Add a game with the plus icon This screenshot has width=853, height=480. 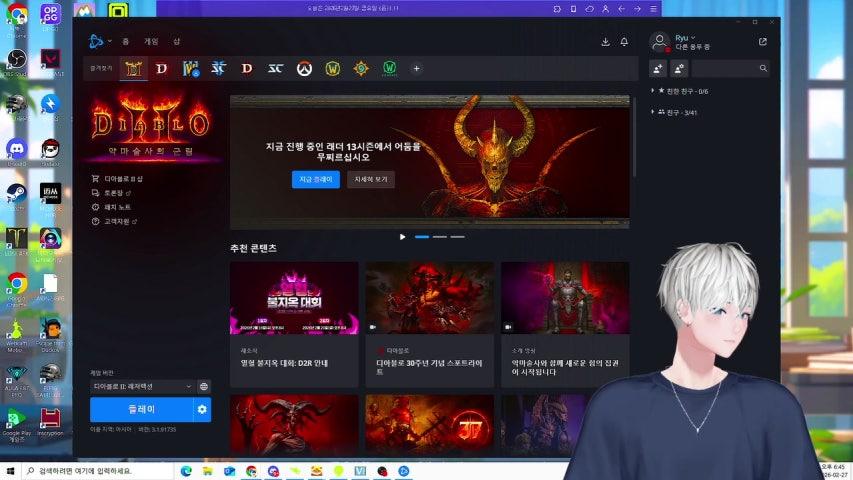pos(417,69)
